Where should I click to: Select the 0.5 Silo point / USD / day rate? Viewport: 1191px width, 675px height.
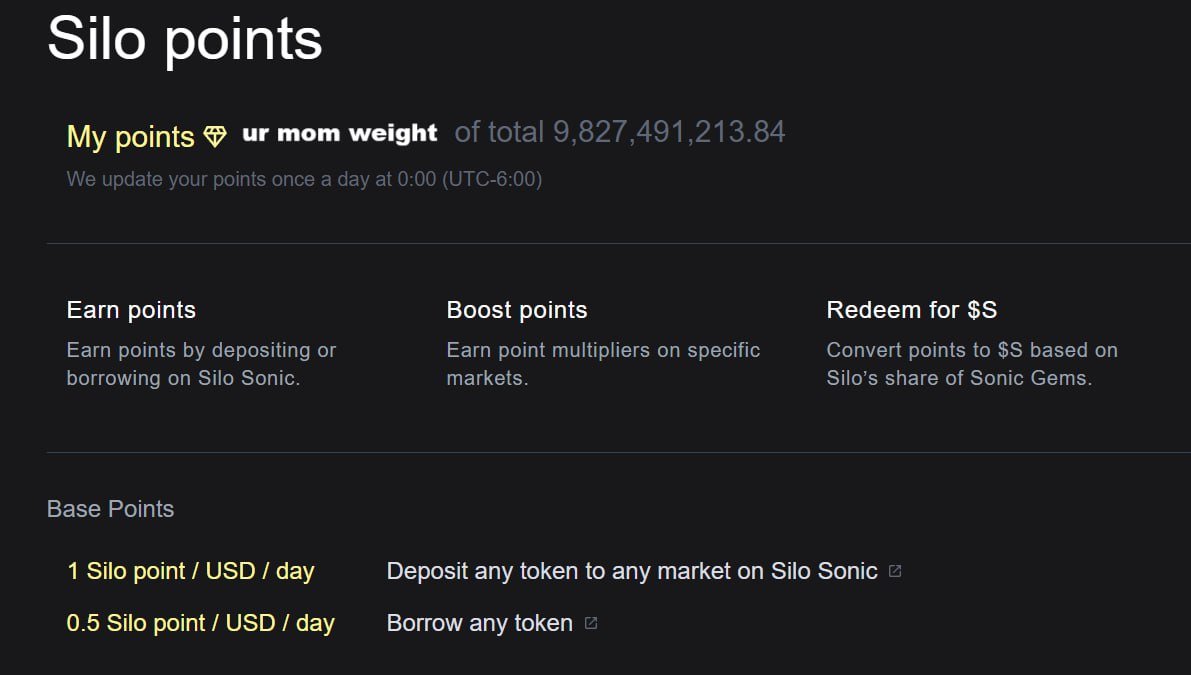[x=201, y=623]
